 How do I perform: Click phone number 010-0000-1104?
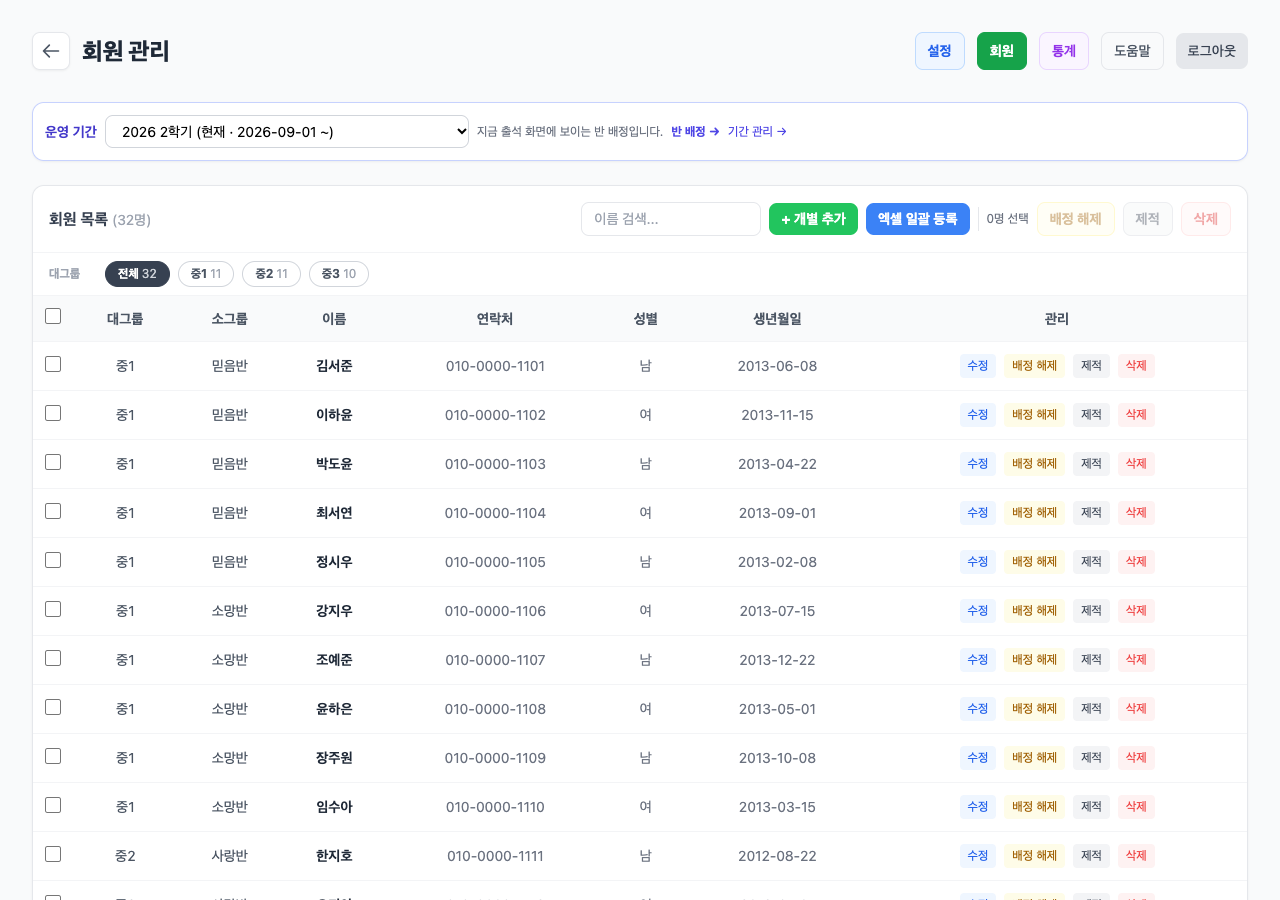(x=495, y=513)
